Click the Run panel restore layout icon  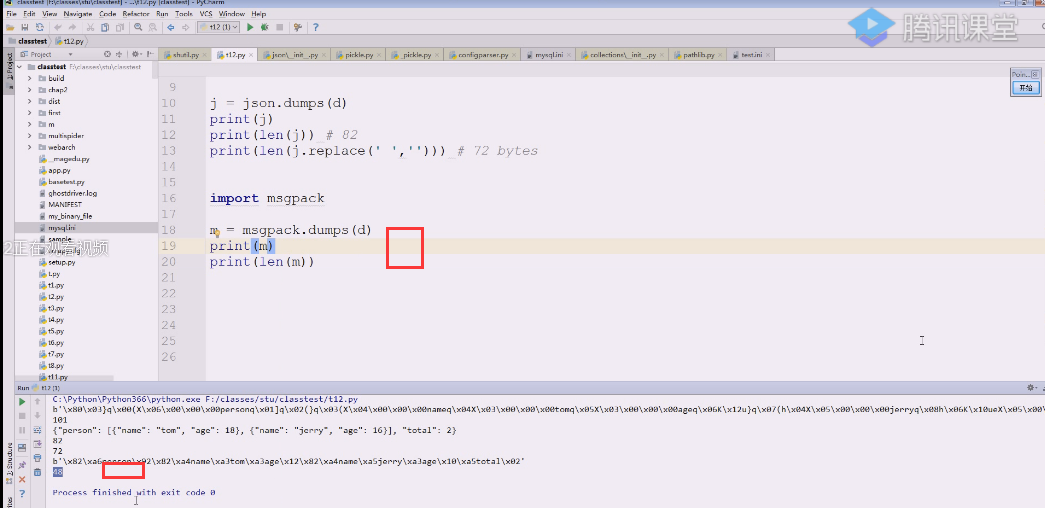(22, 447)
